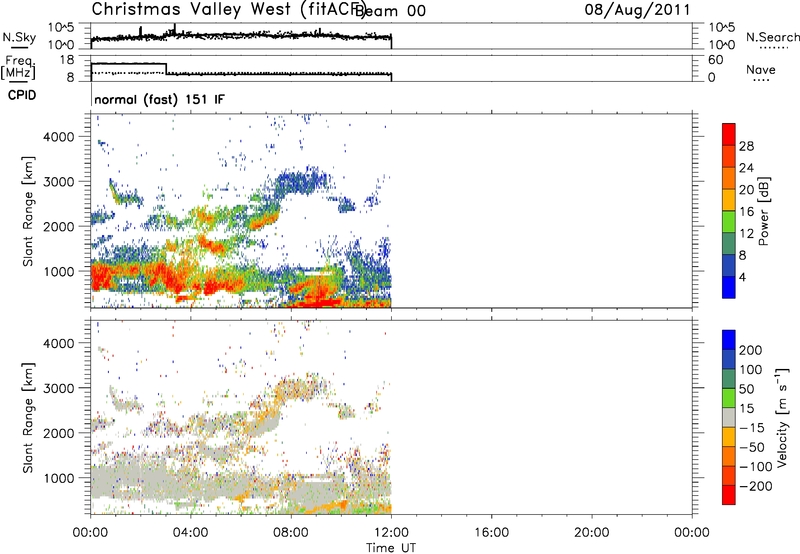This screenshot has height=554, width=800.
Task: Select the '12' value on Power colorbar
Action: coord(746,234)
